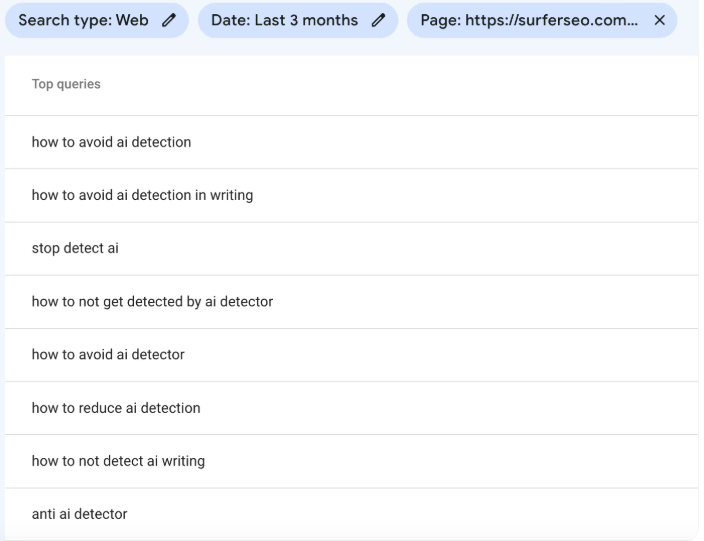This screenshot has width=704, height=541.
Task: Choose the 'how to avoid ai detector' row
Action: 108,354
